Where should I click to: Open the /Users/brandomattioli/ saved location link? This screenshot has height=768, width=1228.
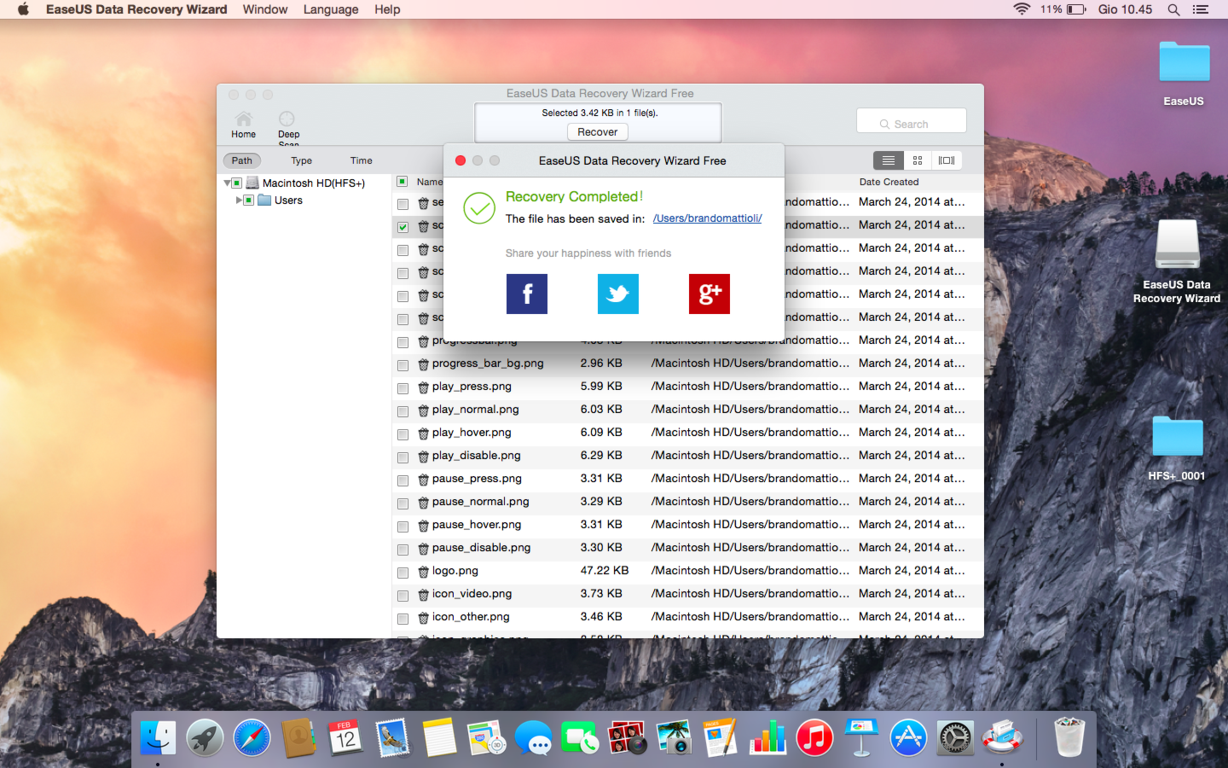(707, 218)
